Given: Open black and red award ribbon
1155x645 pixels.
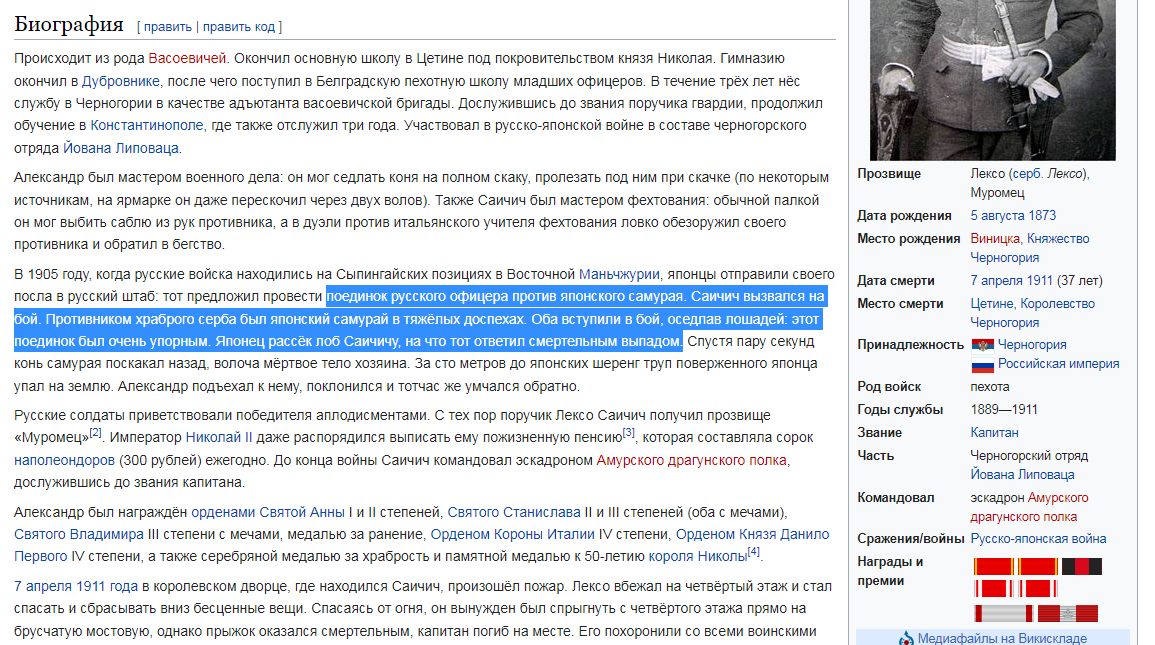Looking at the screenshot, I should 1082,566.
